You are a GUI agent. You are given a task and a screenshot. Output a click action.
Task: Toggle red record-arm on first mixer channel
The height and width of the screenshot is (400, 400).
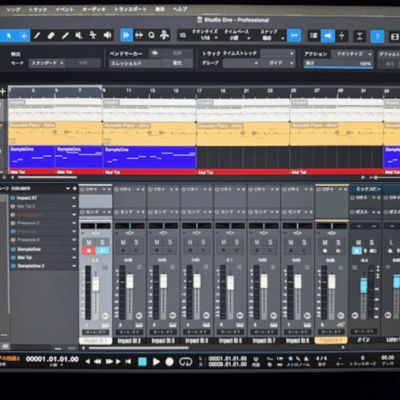(x=89, y=250)
